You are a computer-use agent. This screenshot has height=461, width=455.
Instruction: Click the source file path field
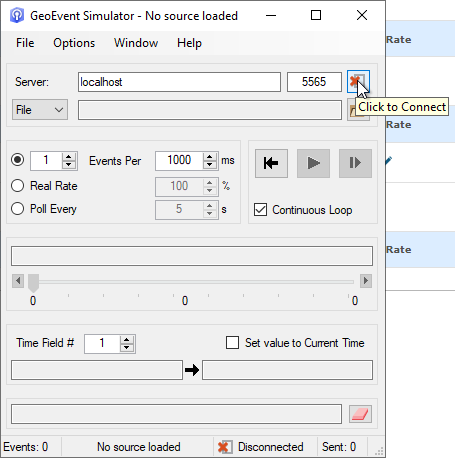coord(210,110)
